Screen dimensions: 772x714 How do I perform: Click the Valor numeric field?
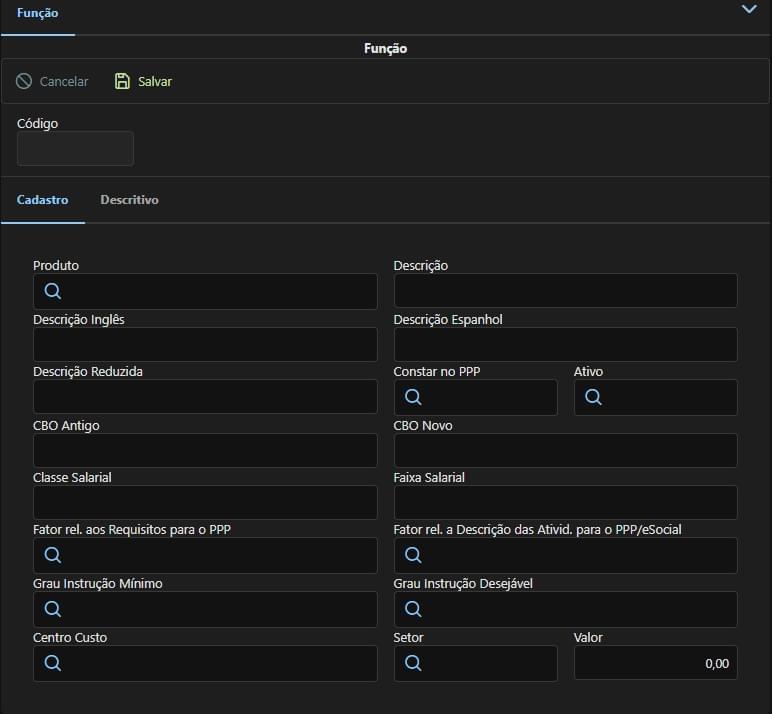pyautogui.click(x=655, y=663)
